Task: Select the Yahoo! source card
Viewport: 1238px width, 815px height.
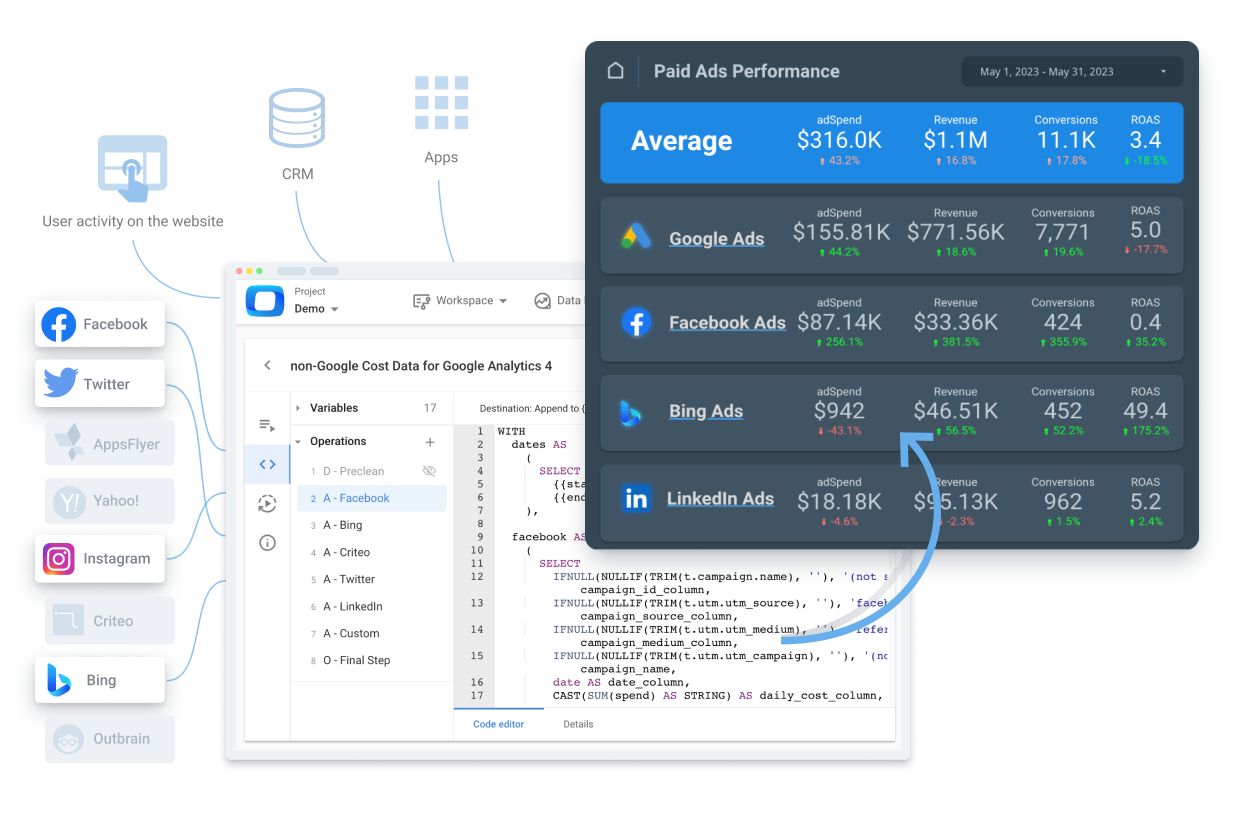Action: [x=109, y=502]
